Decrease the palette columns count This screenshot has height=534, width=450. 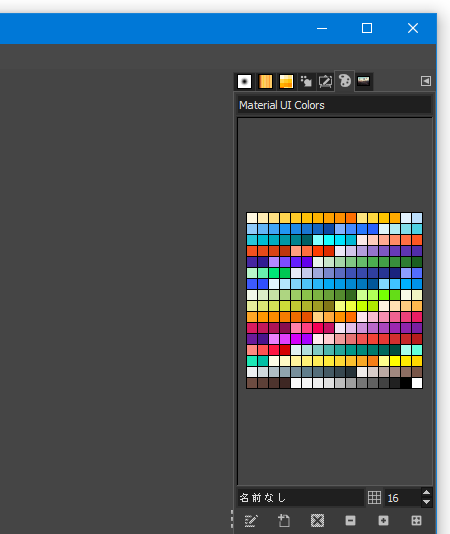426,502
